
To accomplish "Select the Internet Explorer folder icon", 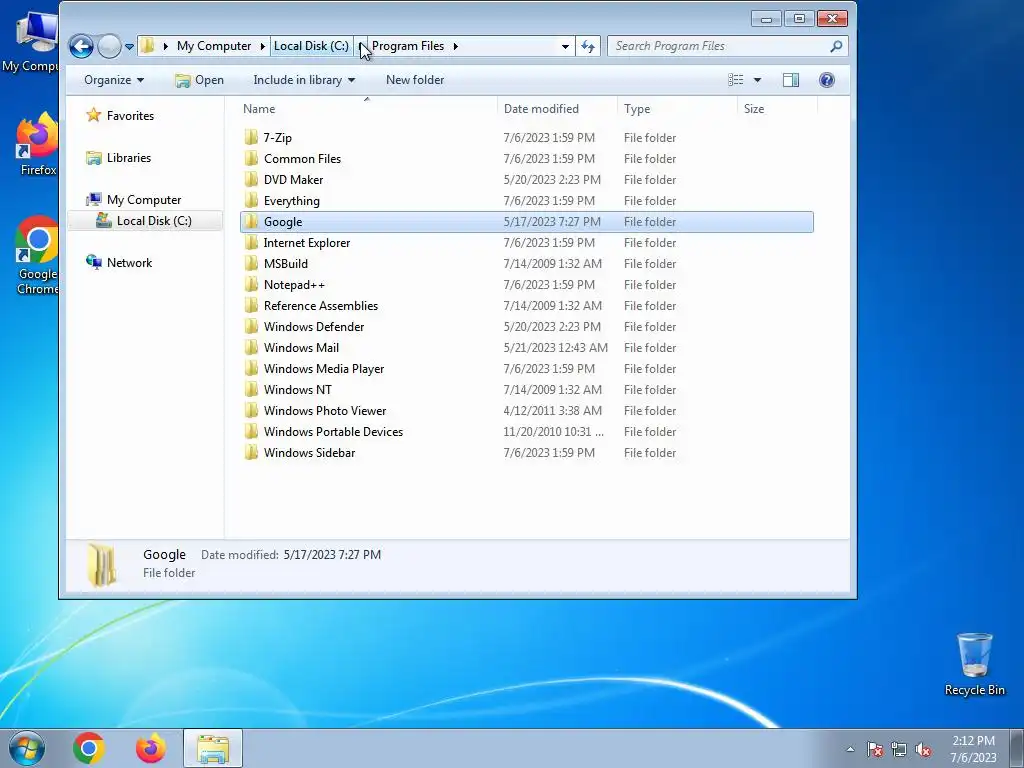I will tap(251, 242).
